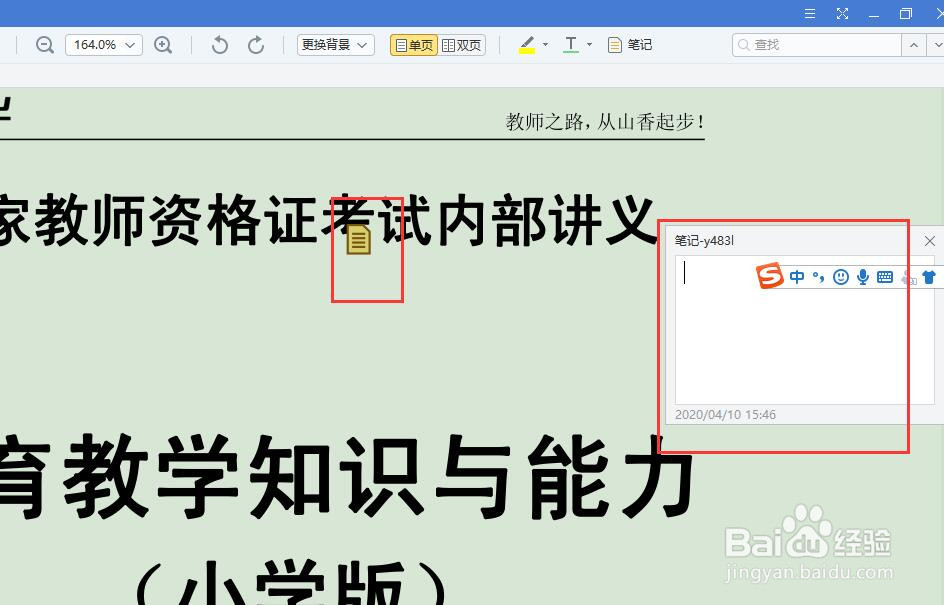
Task: Open the yellow note marker on page
Action: pos(359,239)
